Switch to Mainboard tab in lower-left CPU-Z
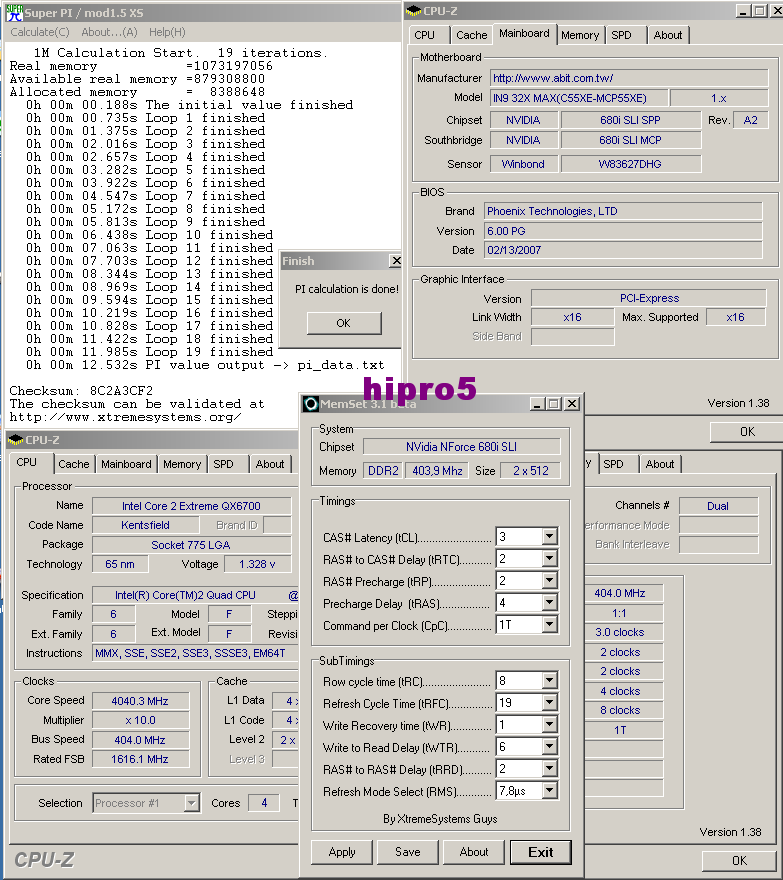The image size is (783, 880). pos(126,464)
